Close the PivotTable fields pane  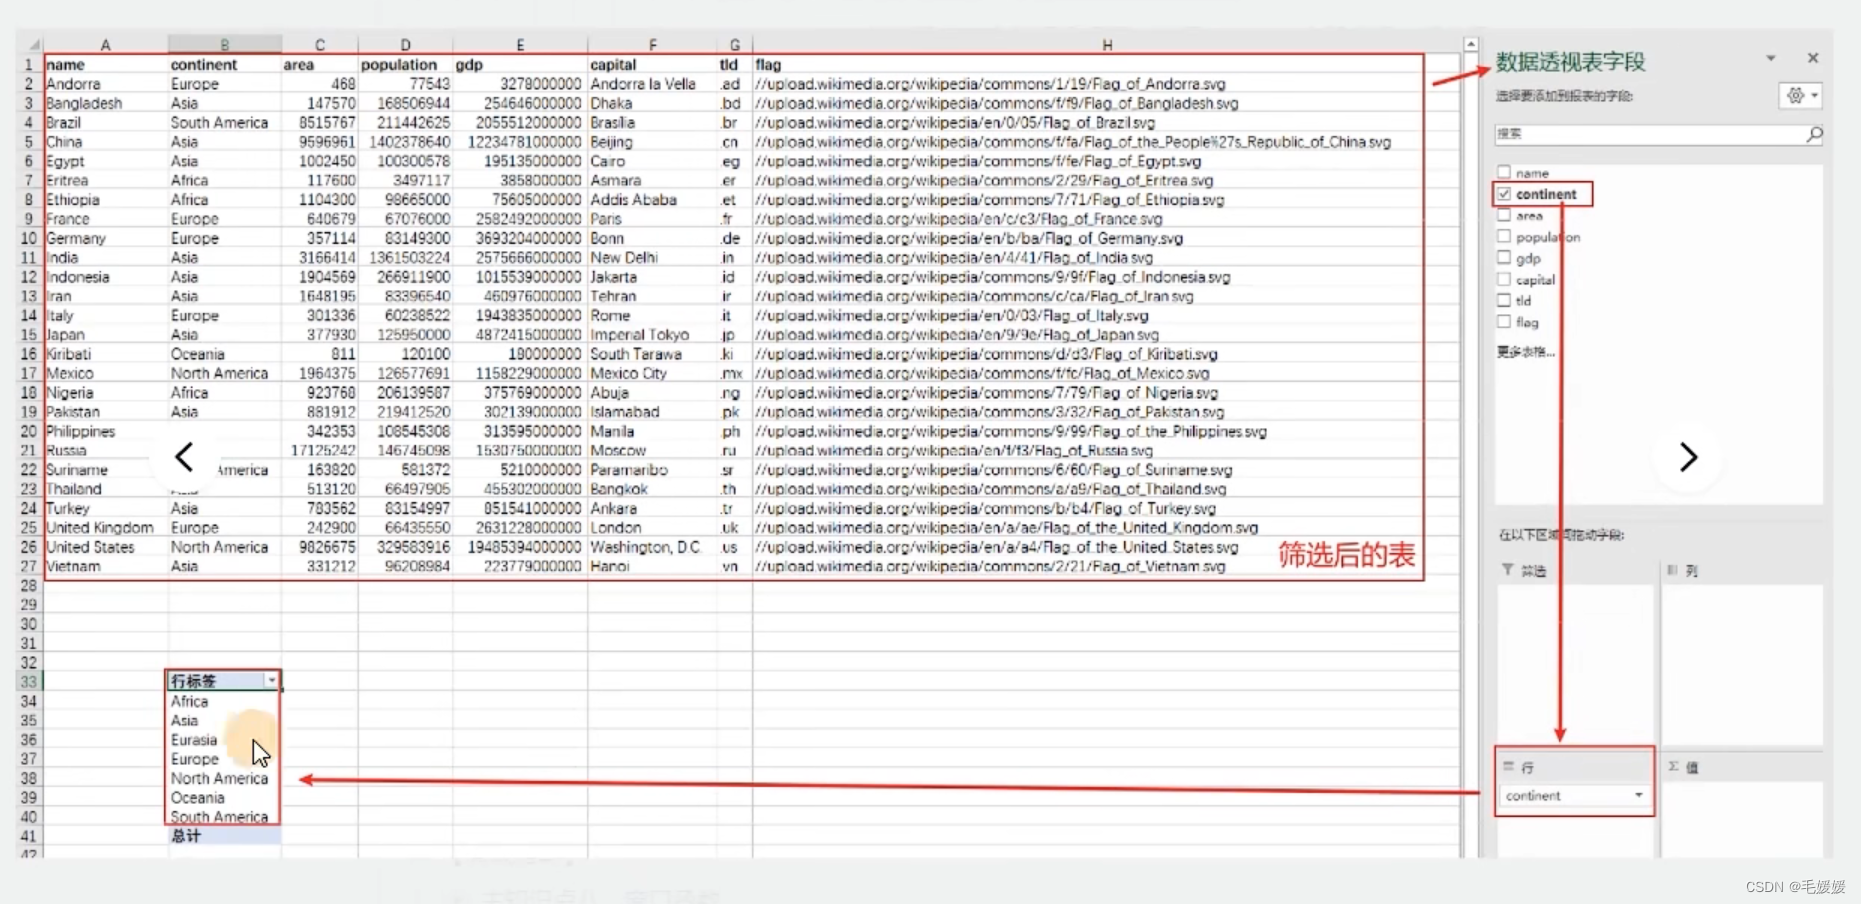tap(1812, 58)
